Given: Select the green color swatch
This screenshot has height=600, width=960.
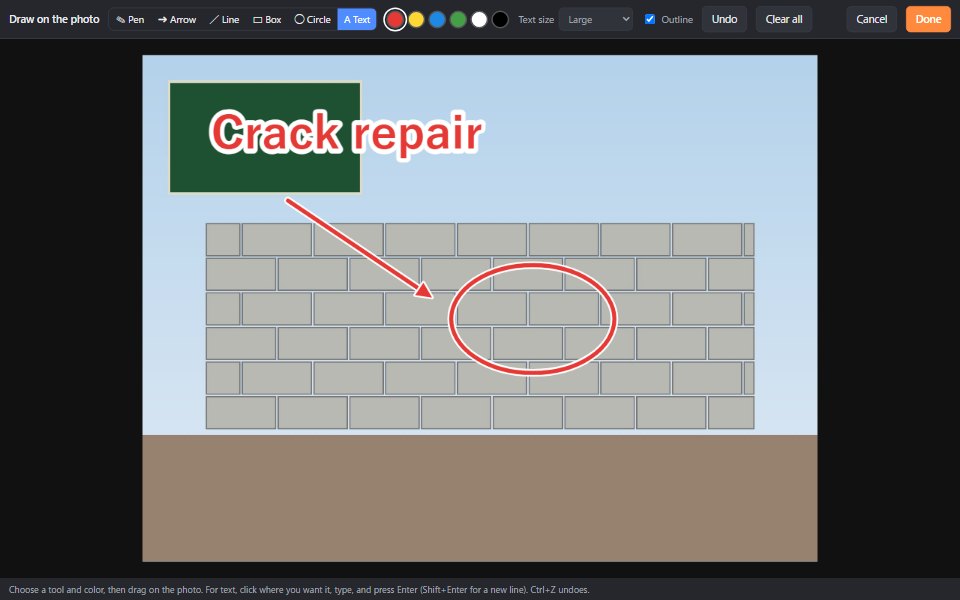Looking at the screenshot, I should pyautogui.click(x=458, y=20).
